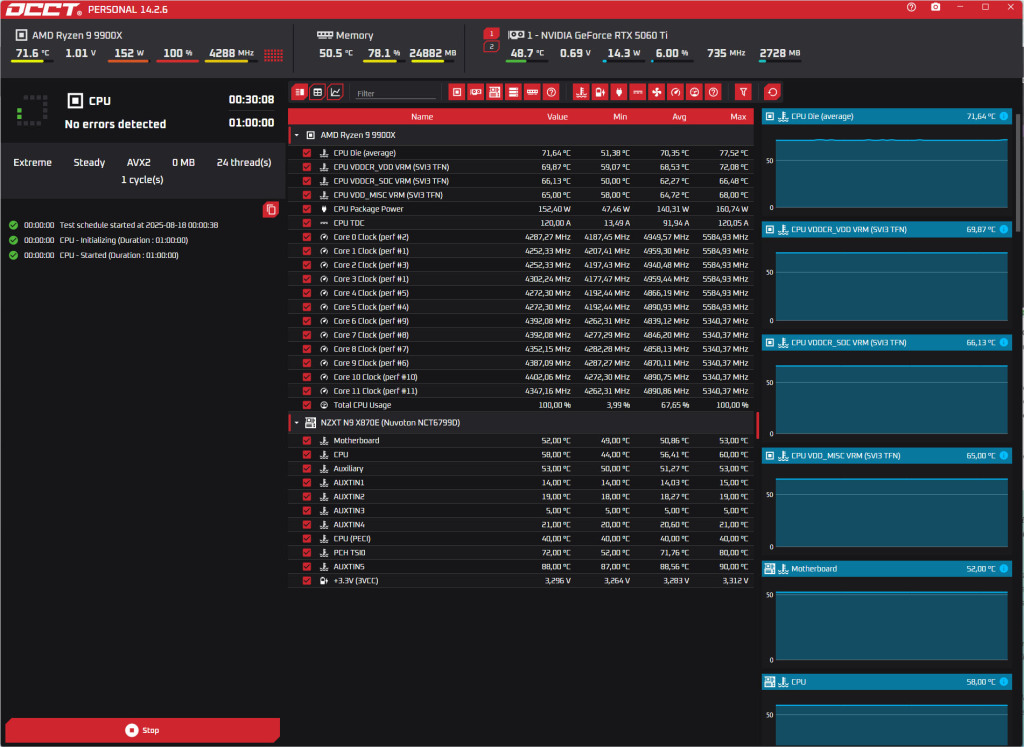The height and width of the screenshot is (747, 1024).
Task: Toggle the PCH TSI0 sensor checkbox
Action: coord(307,552)
